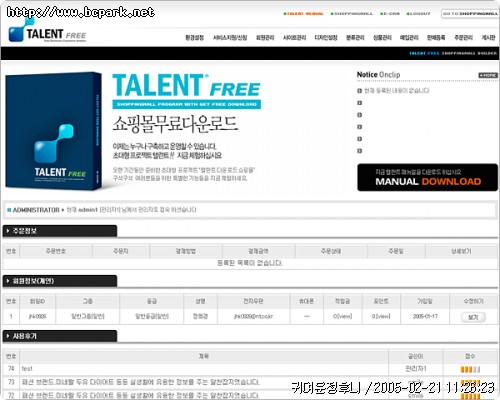This screenshot has height=400, width=500.
Task: Open the 회원관리 menu
Action: pyautogui.click(x=265, y=38)
